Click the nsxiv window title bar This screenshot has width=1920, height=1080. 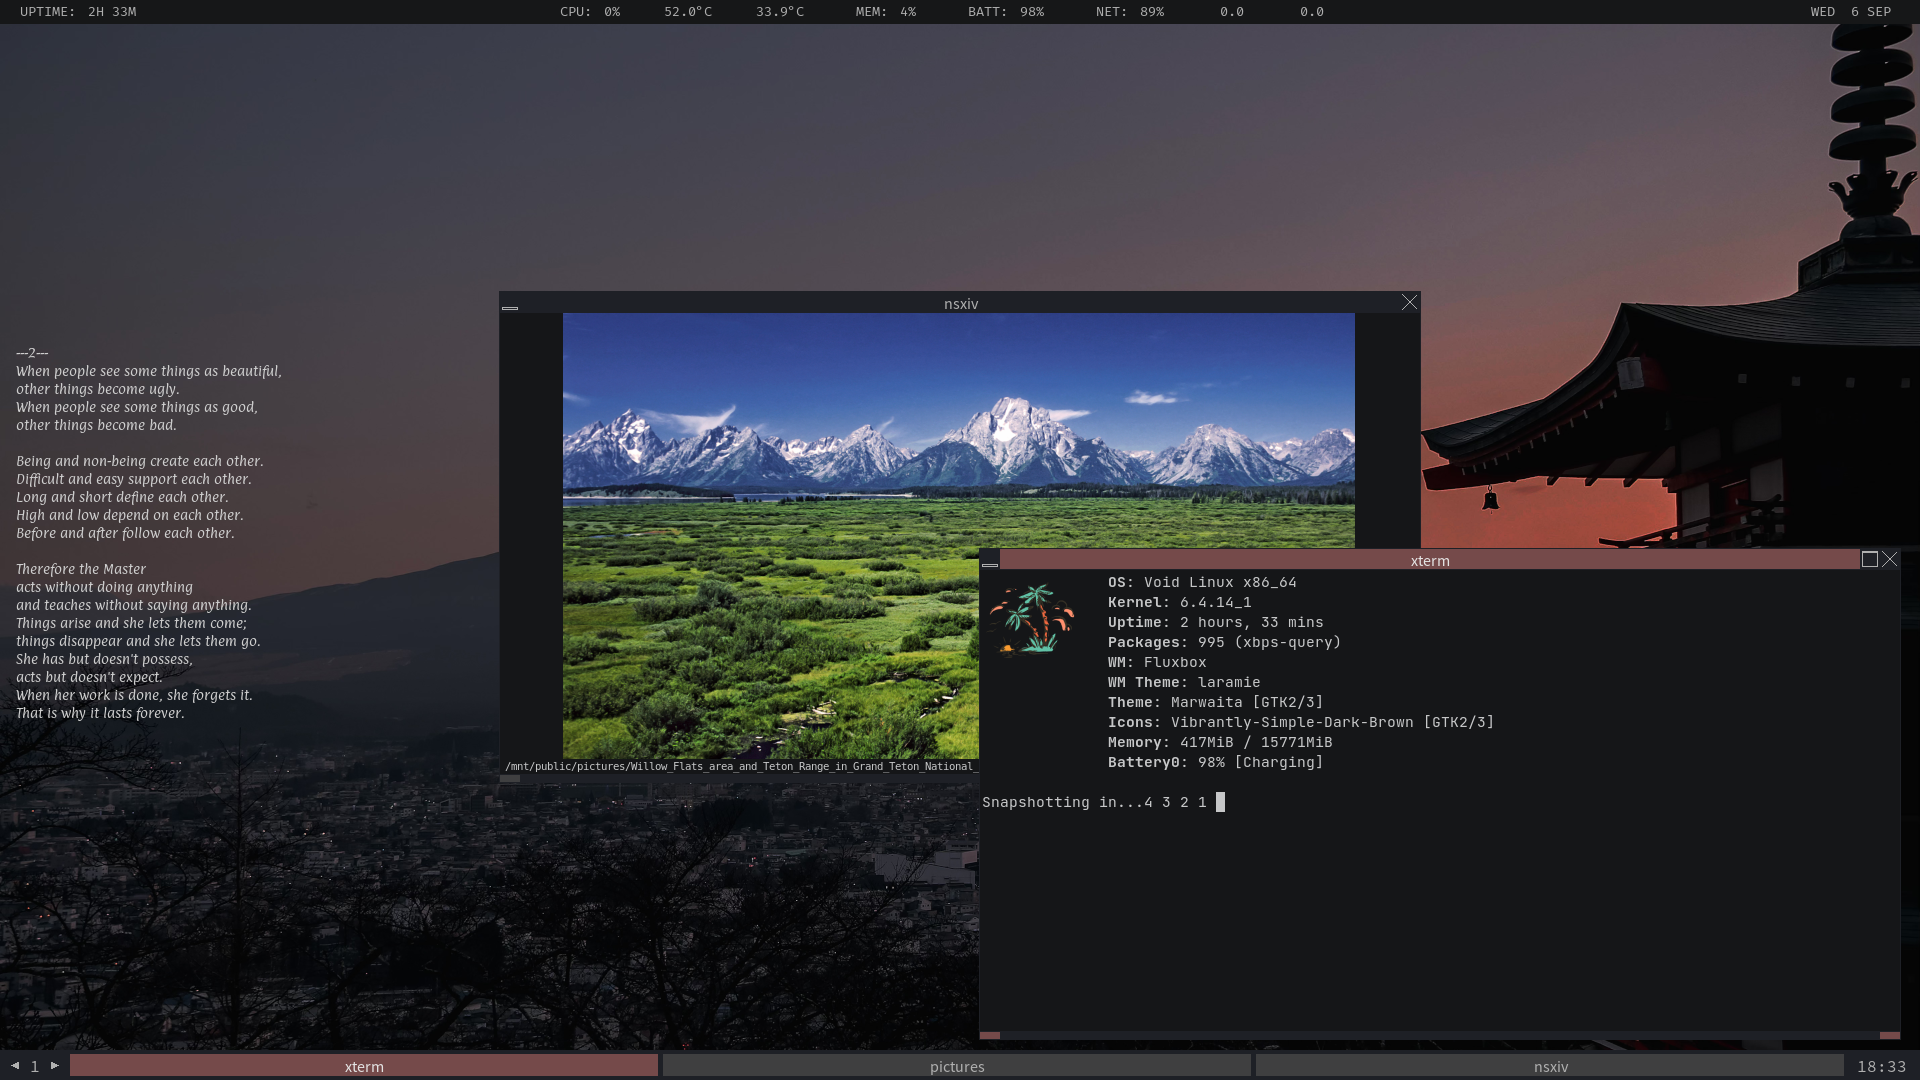(960, 304)
